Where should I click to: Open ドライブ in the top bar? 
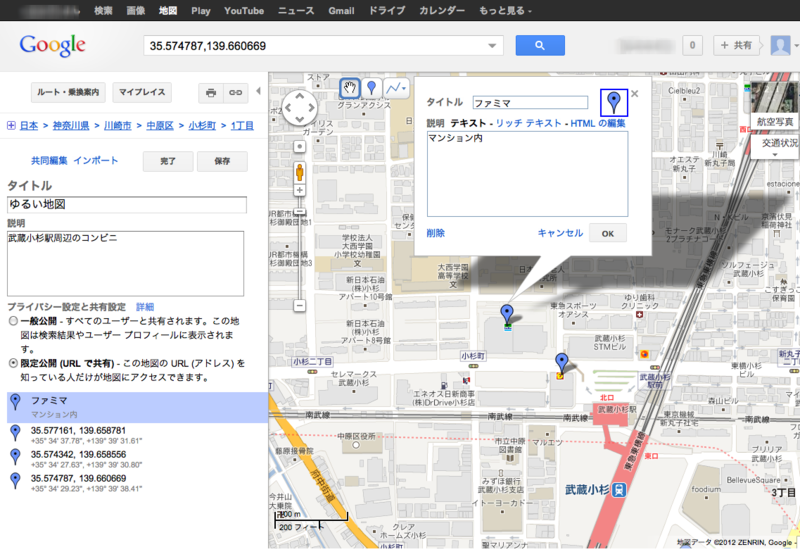(387, 11)
